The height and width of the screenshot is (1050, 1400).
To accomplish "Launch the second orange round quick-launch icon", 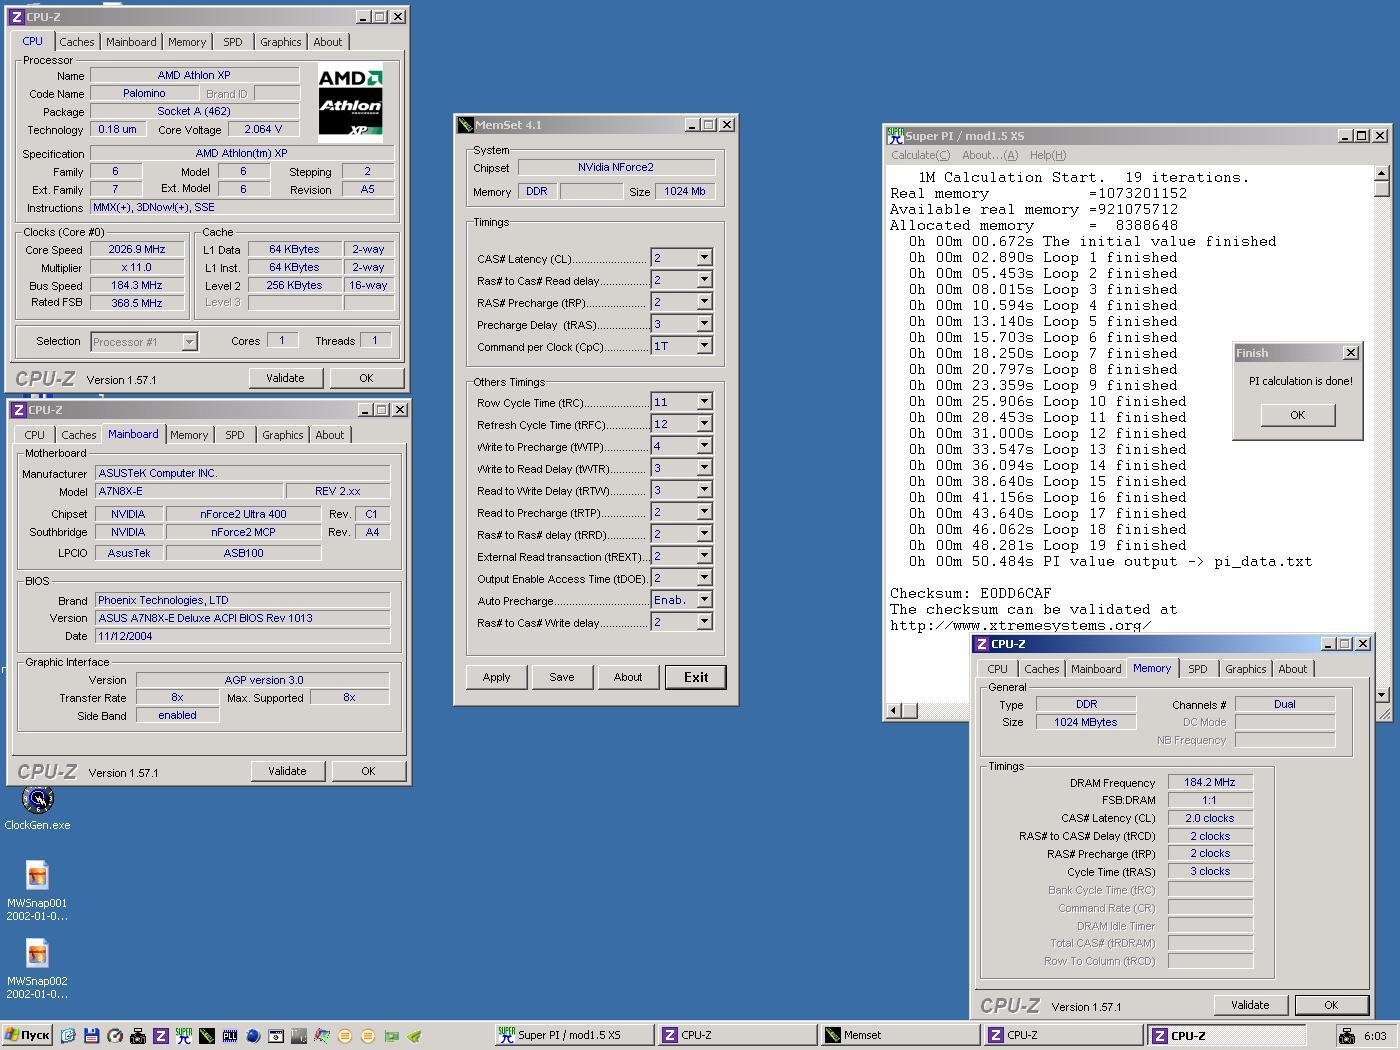I will [367, 1036].
